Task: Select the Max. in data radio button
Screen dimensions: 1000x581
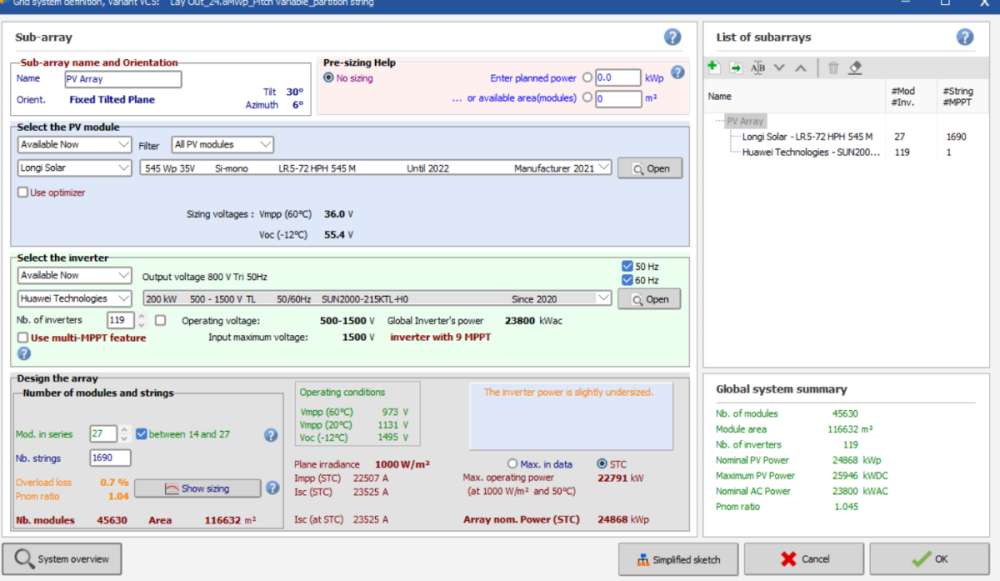Action: [513, 463]
